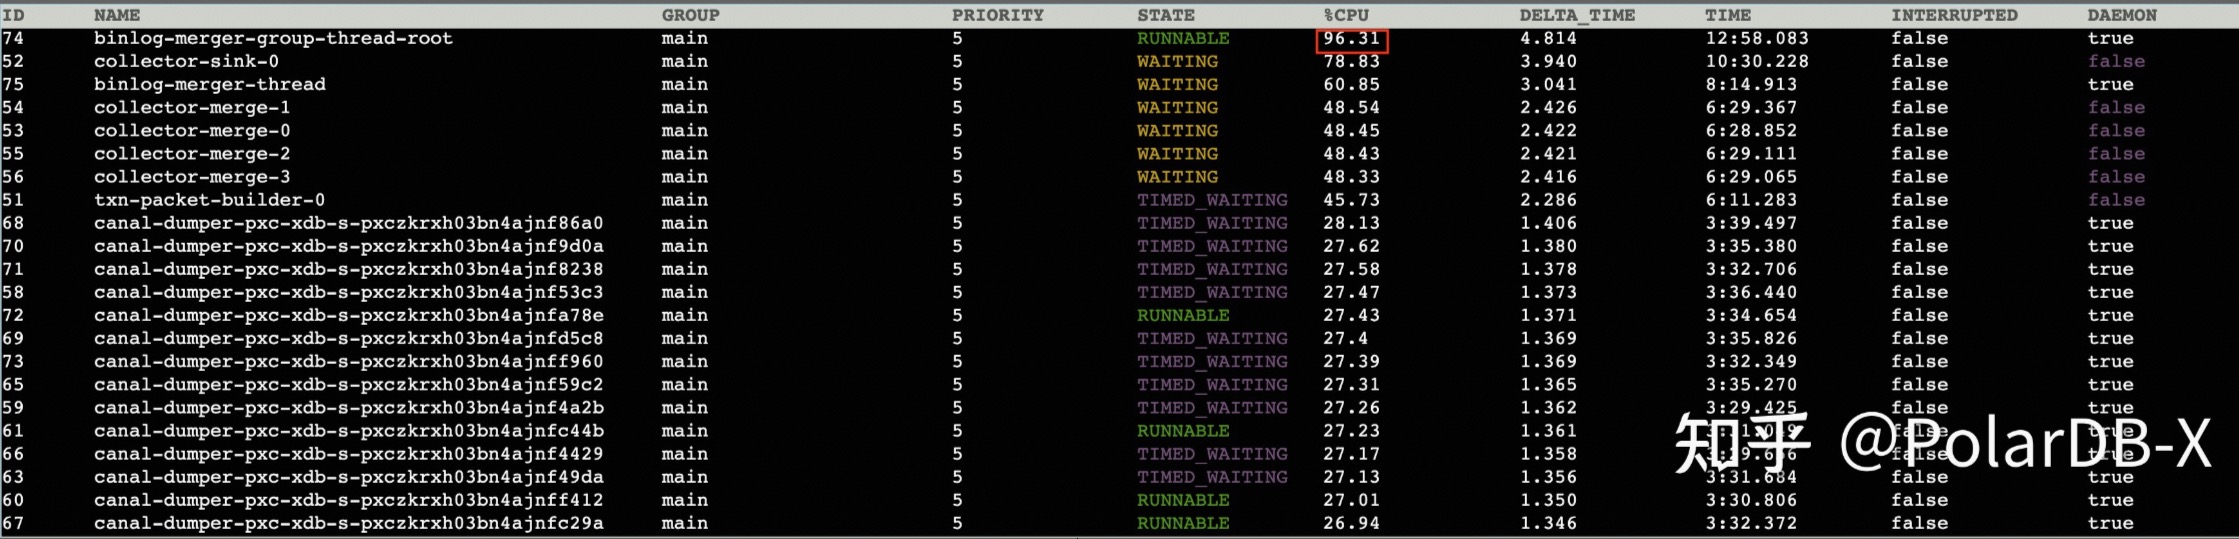Image resolution: width=2239 pixels, height=539 pixels.
Task: Click the 45.73 CPU value
Action: click(1352, 199)
